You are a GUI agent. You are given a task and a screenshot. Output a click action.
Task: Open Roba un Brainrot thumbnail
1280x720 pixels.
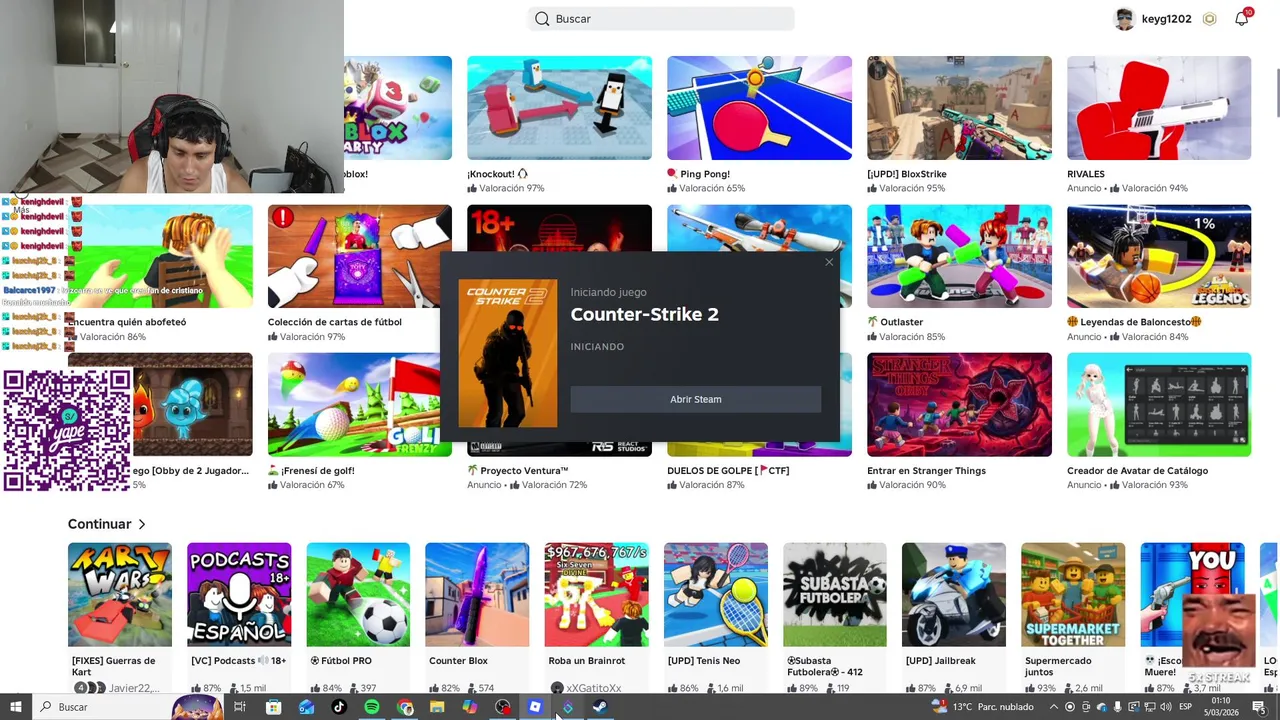[596, 595]
